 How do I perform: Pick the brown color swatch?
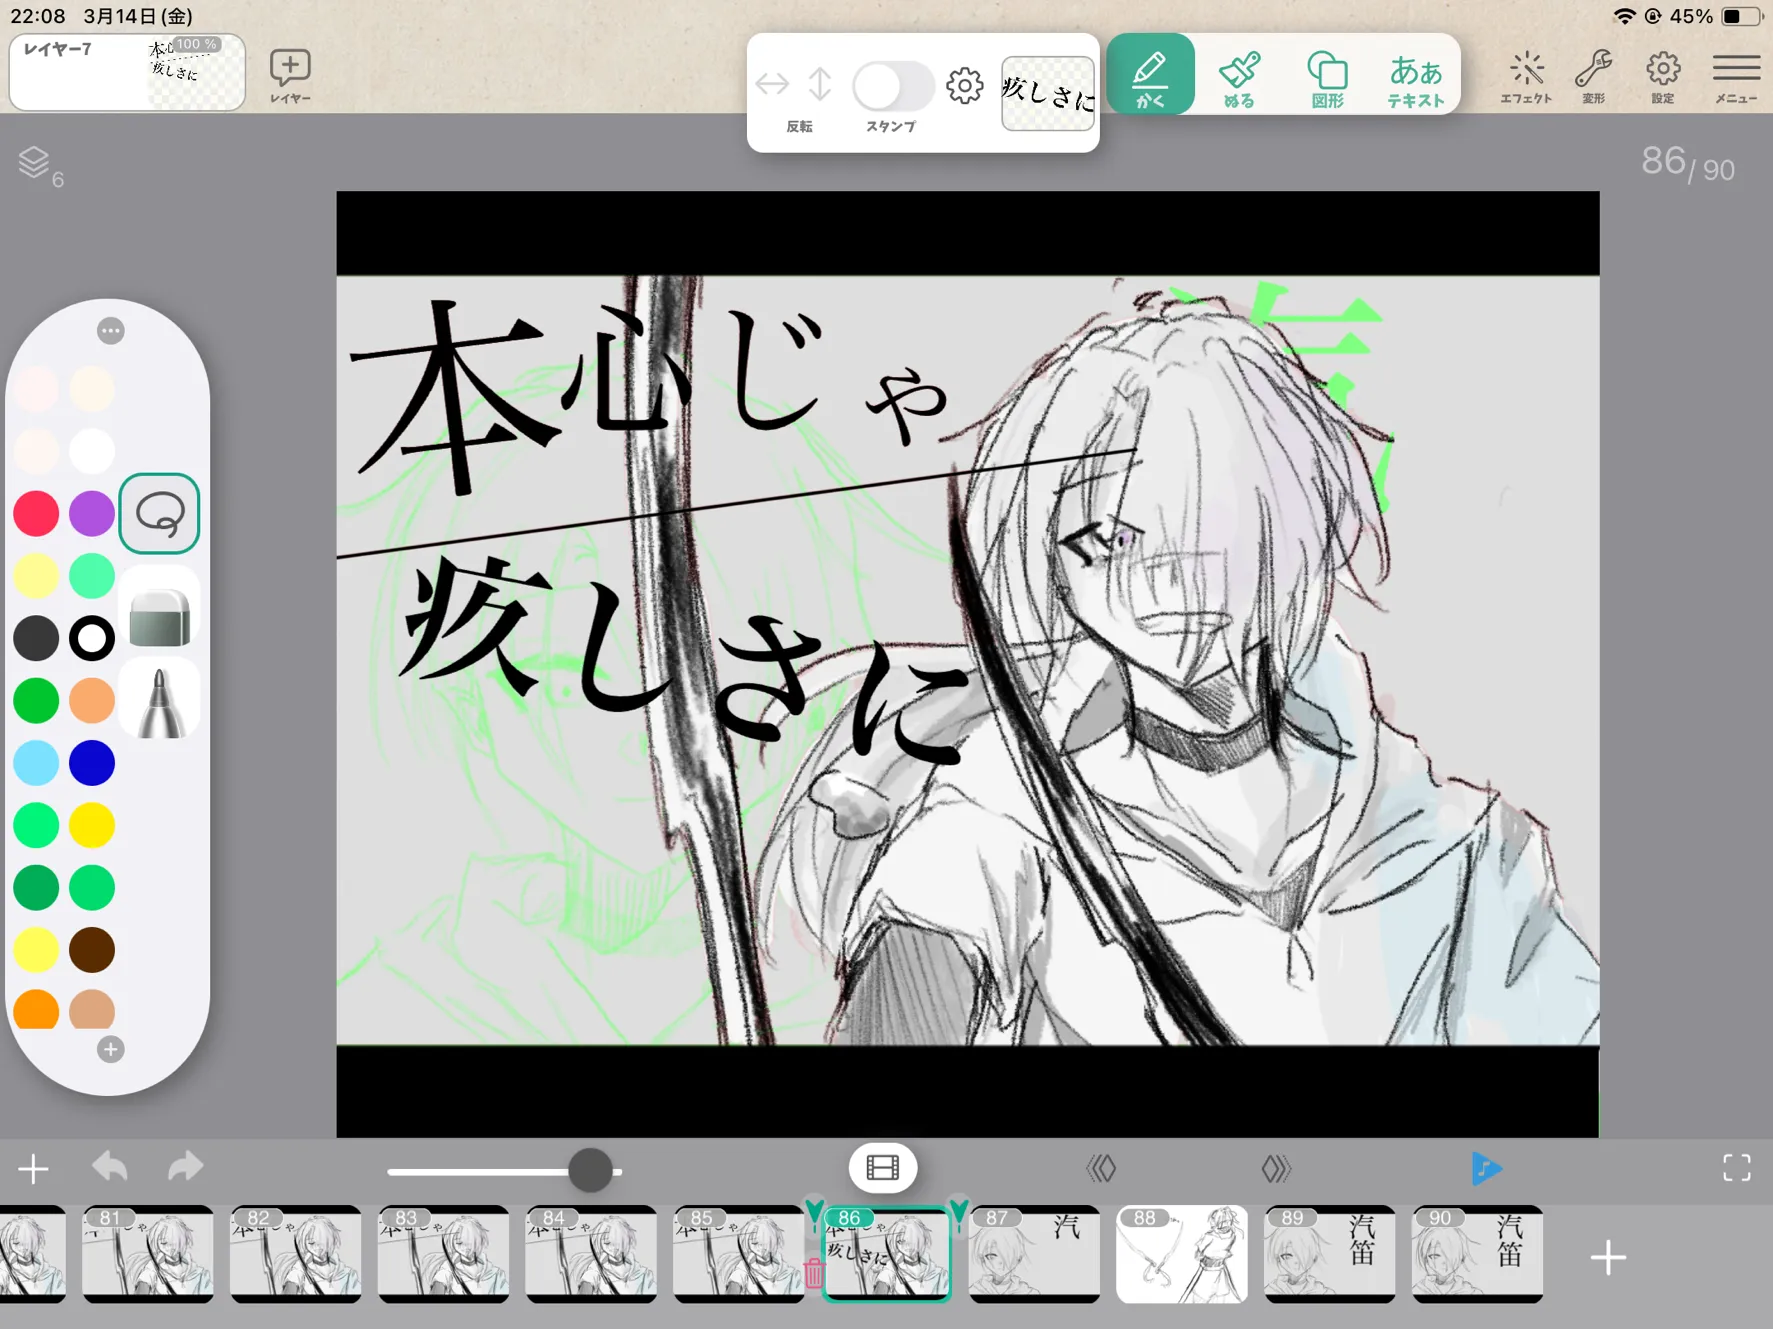92,950
